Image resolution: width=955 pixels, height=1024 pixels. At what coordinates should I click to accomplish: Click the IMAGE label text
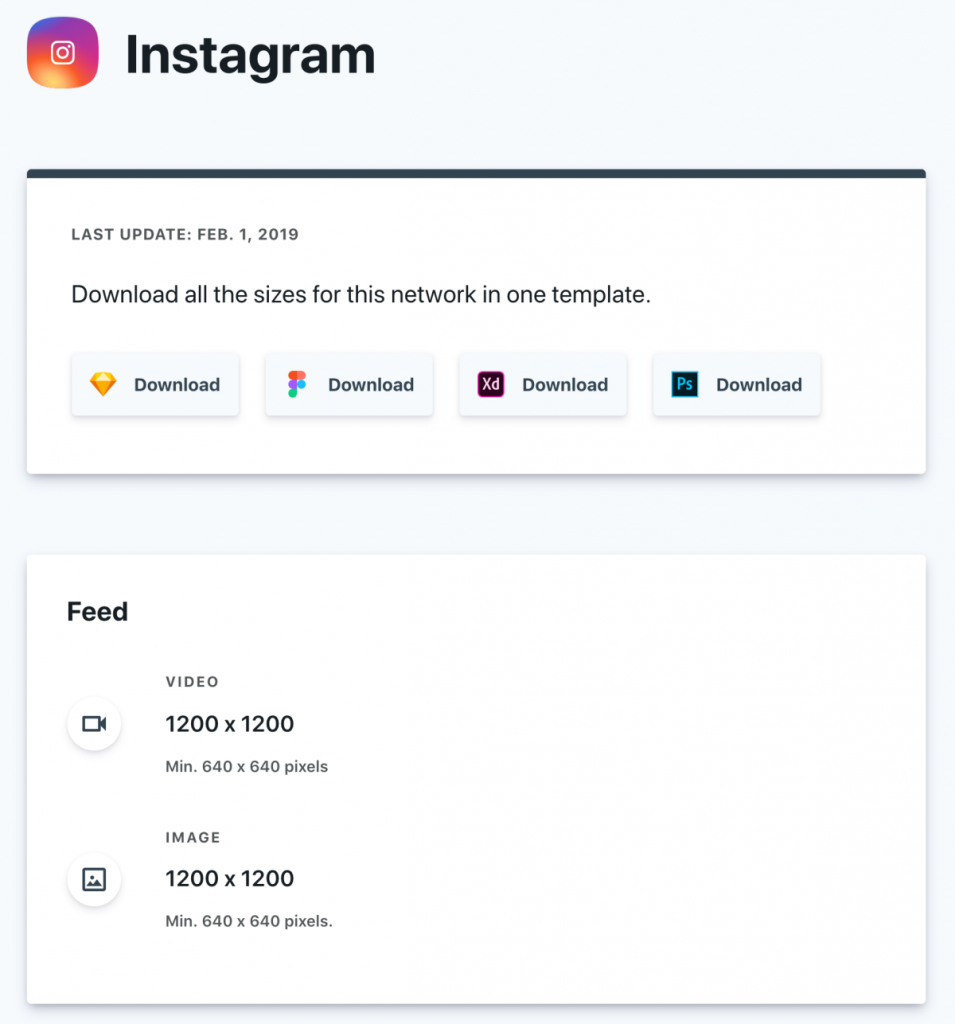click(192, 838)
